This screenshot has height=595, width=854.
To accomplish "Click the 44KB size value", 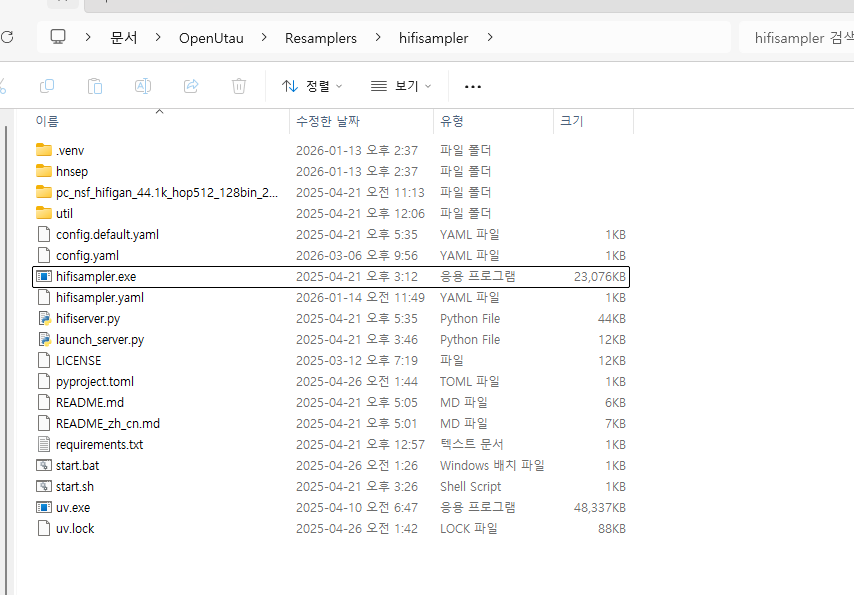I will pyautogui.click(x=612, y=319).
